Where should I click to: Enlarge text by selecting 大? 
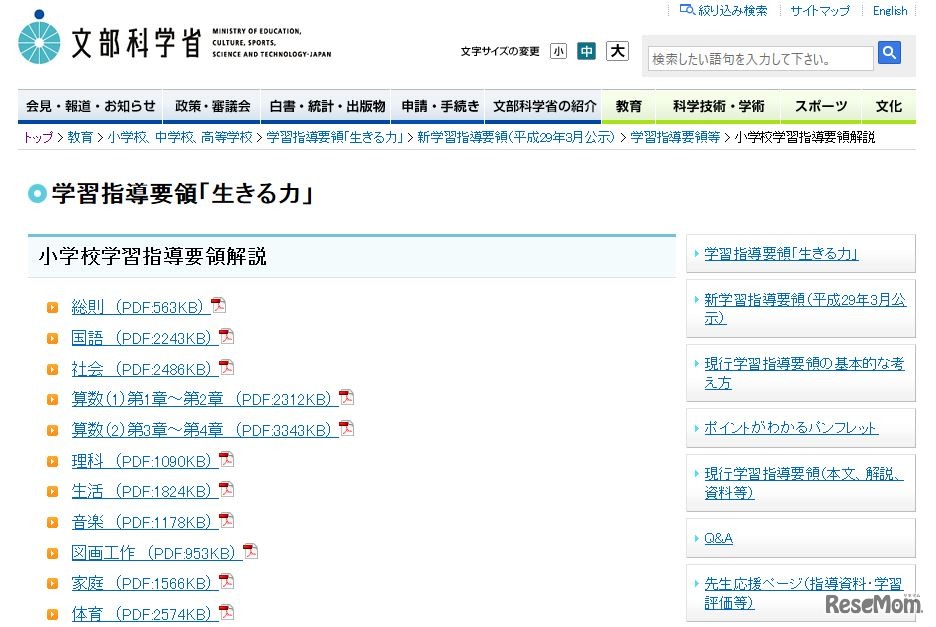pos(617,50)
